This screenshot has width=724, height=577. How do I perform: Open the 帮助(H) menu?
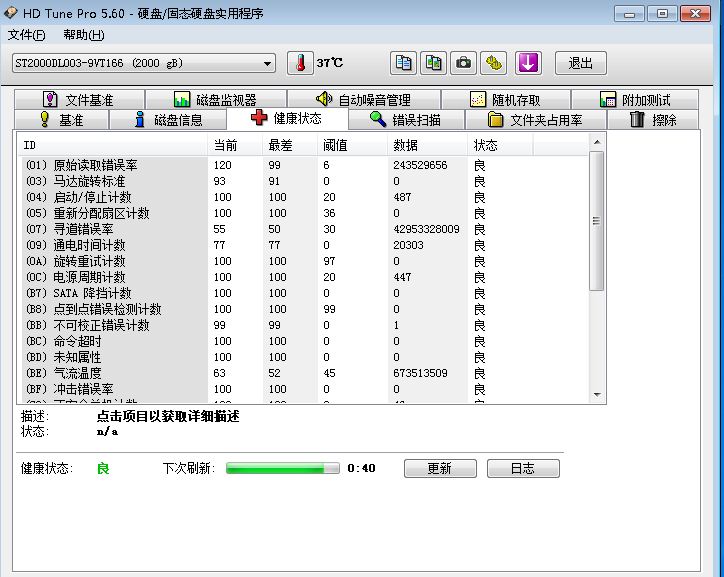[x=83, y=35]
